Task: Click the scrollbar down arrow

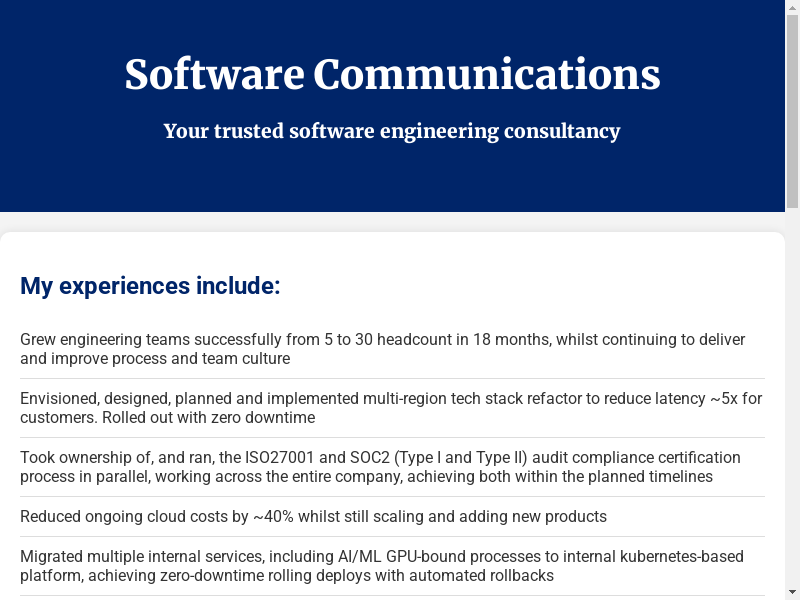Action: click(792, 592)
